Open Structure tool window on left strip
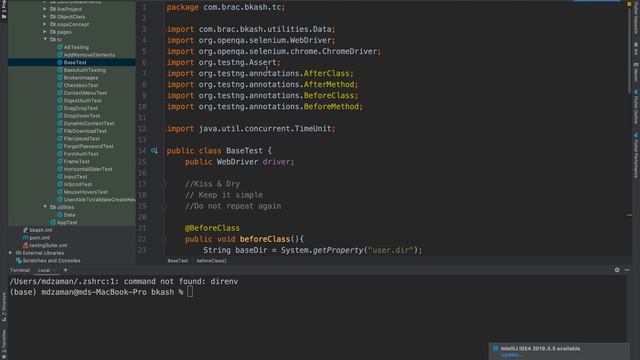640x360 pixels. (4, 306)
